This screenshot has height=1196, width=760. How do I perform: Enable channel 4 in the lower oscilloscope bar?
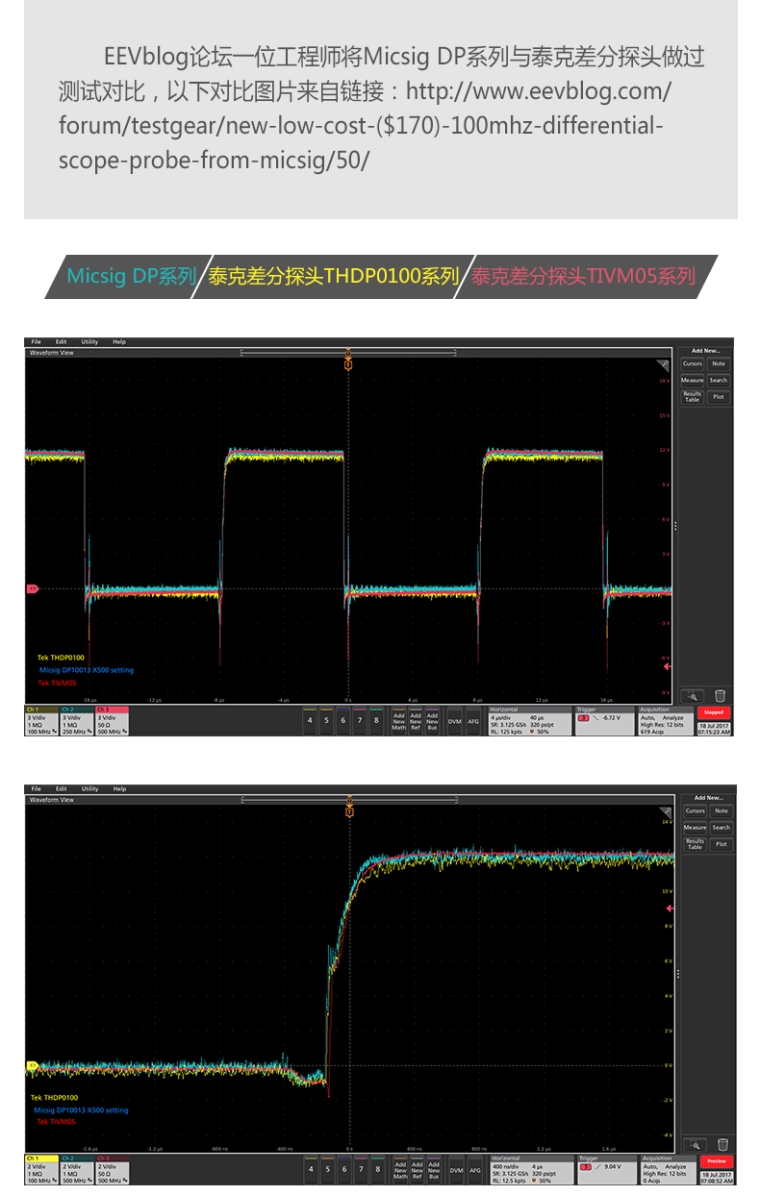[x=310, y=1167]
